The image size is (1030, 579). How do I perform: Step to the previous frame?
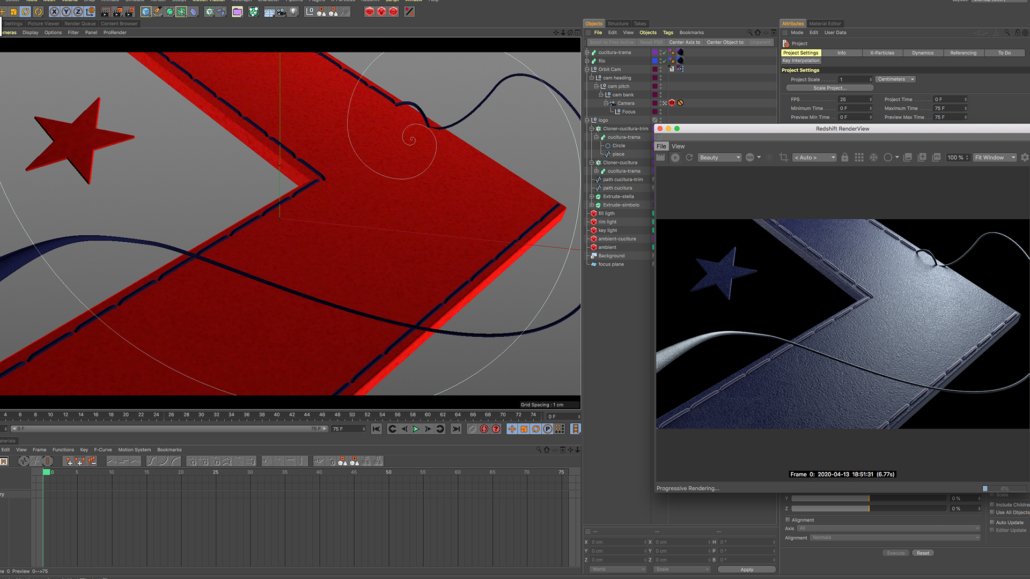(404, 429)
